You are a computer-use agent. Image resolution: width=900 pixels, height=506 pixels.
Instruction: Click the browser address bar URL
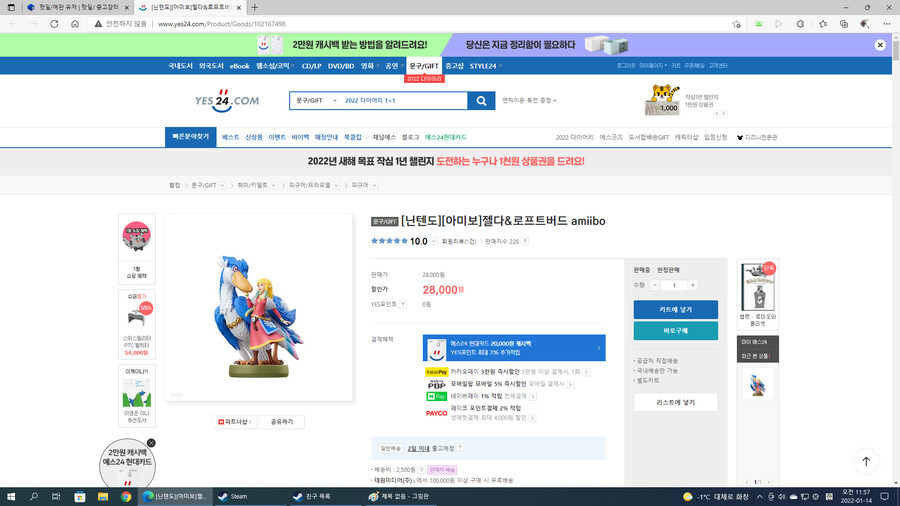[222, 24]
